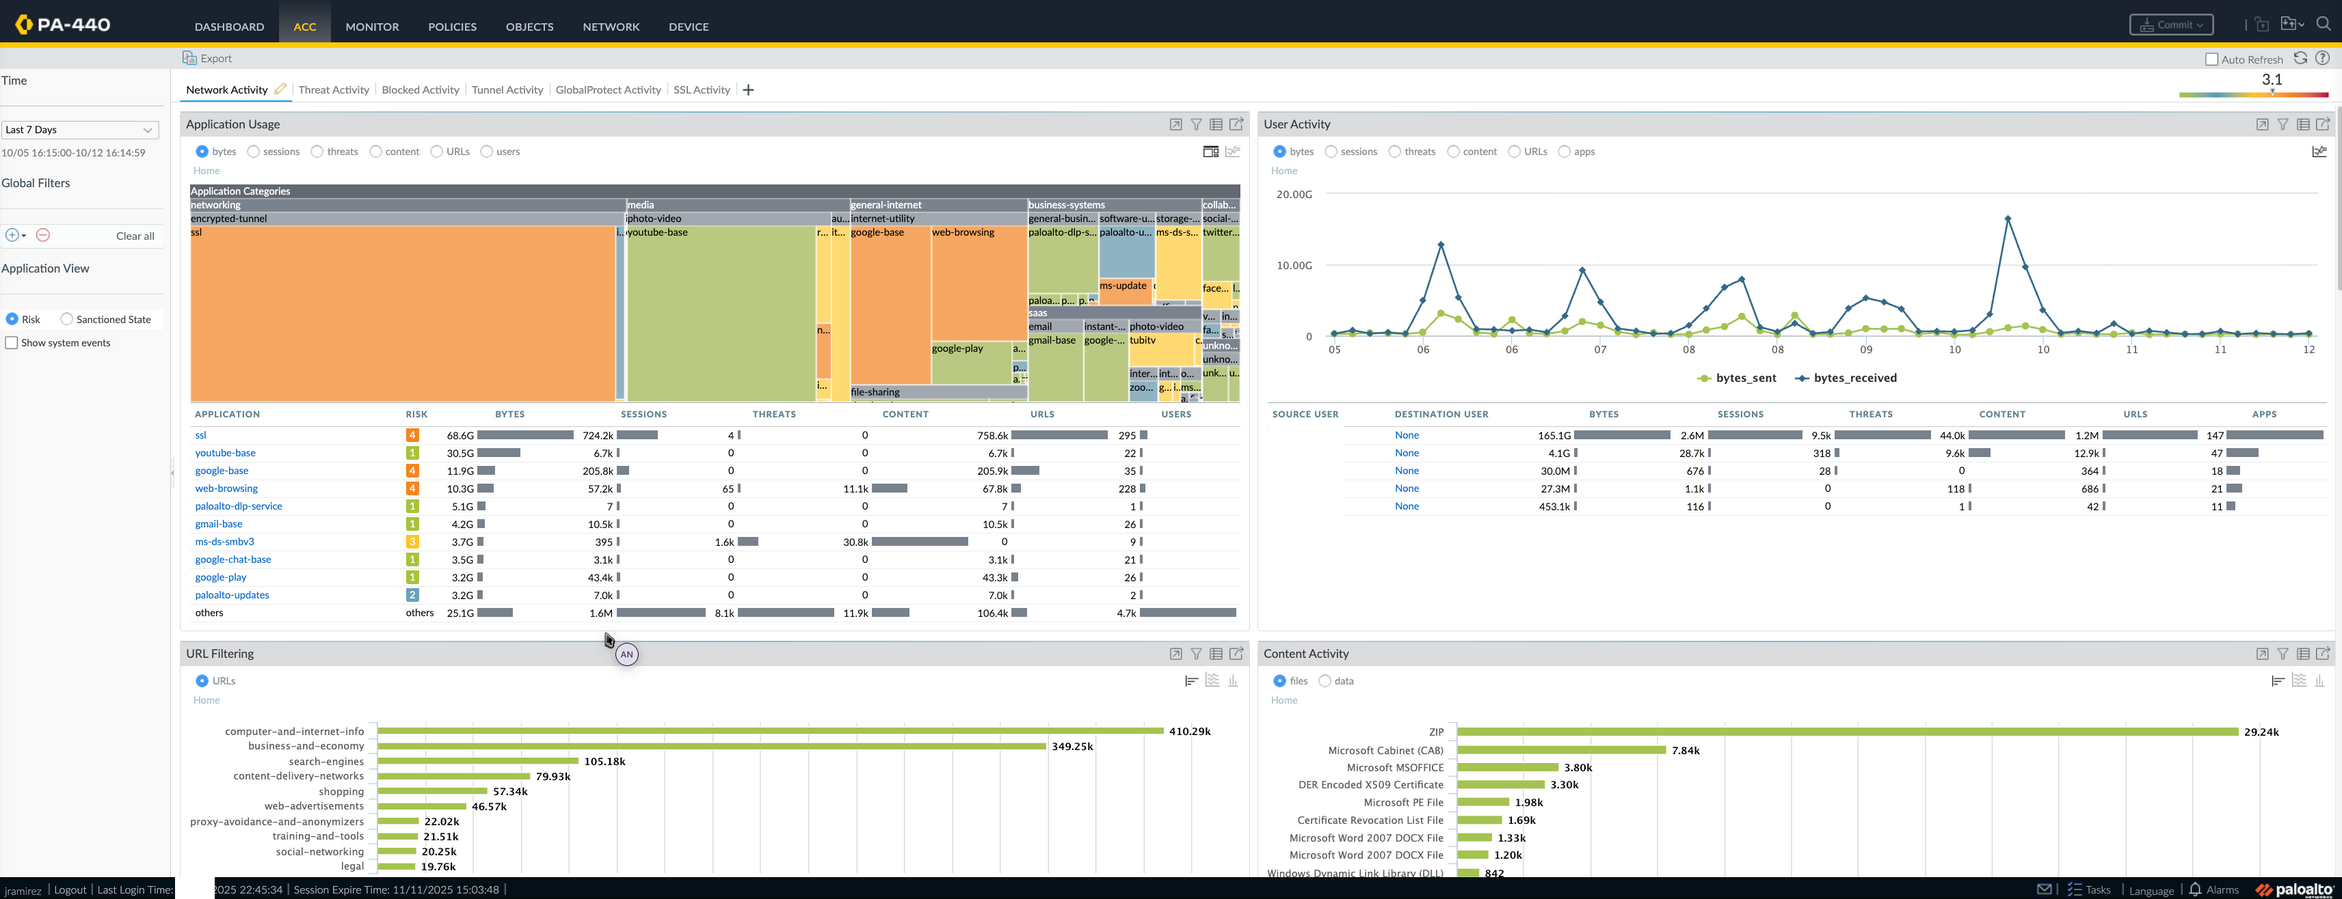Click the Clear all filters button
2342x899 pixels.
click(135, 236)
